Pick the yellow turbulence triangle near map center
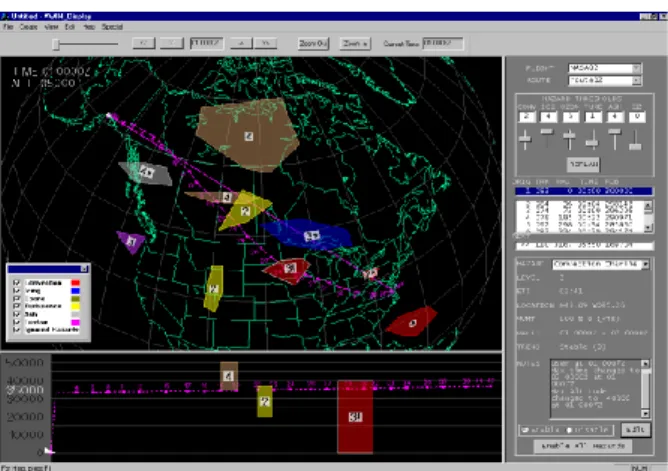Image resolution: width=668 pixels, height=471 pixels. [245, 210]
